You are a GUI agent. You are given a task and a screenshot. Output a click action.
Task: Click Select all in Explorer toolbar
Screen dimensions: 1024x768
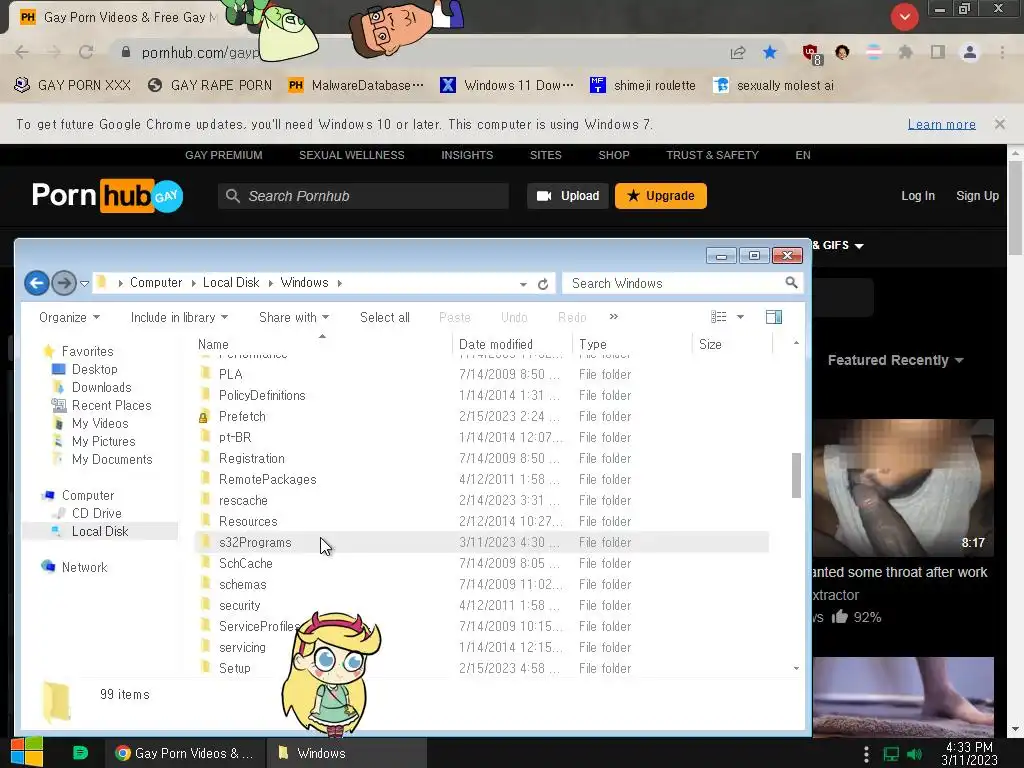385,317
